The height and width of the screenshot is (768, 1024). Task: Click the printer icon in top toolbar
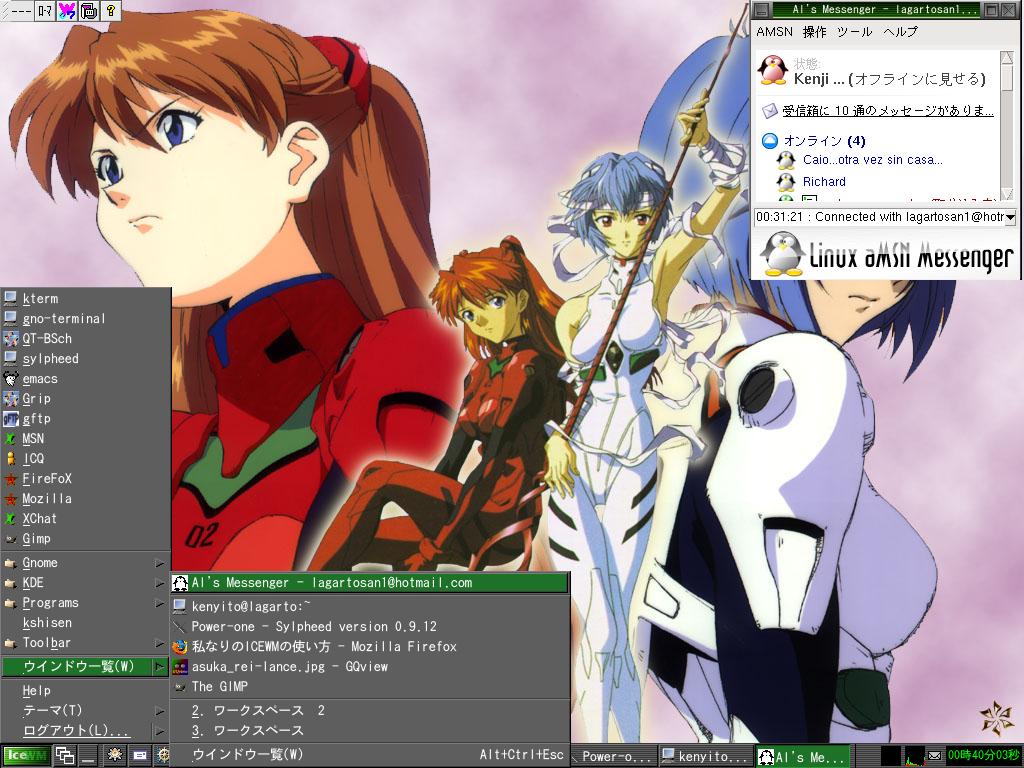[x=89, y=11]
